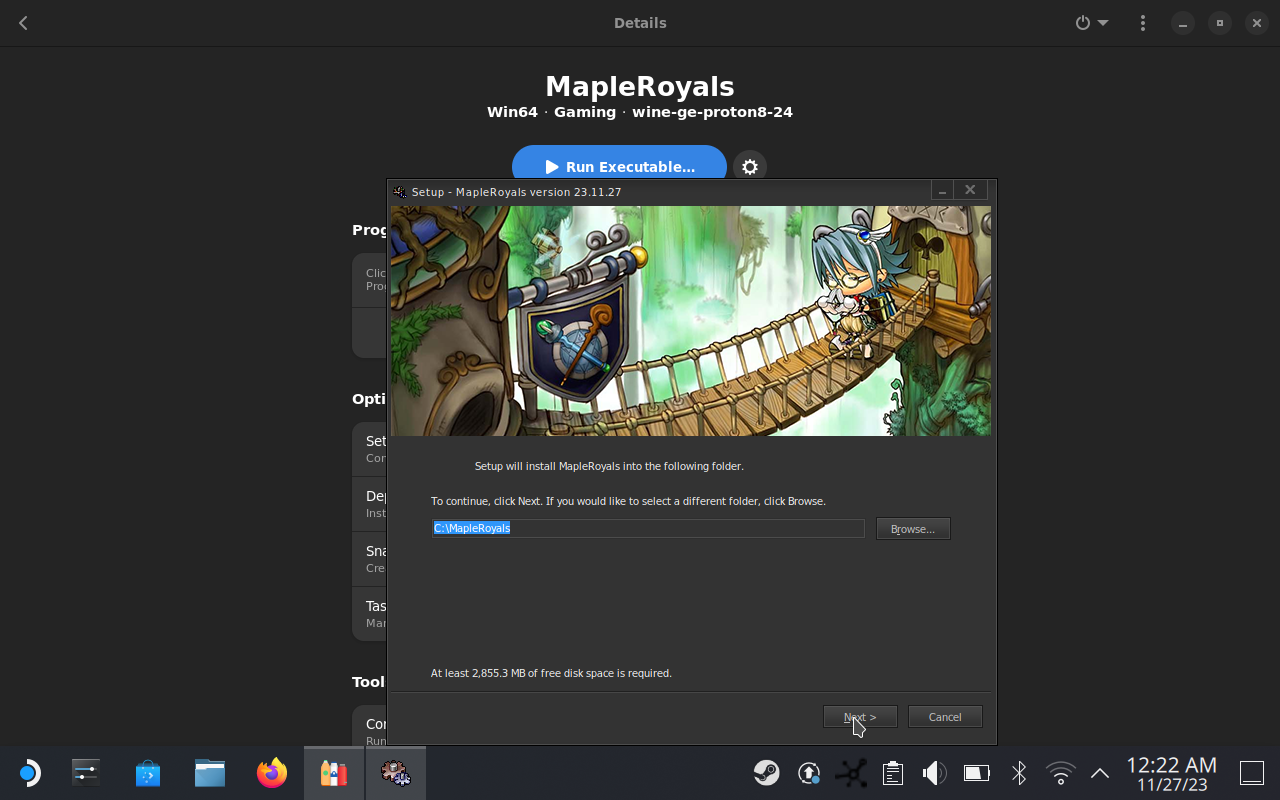Click the install folder path field

point(648,528)
